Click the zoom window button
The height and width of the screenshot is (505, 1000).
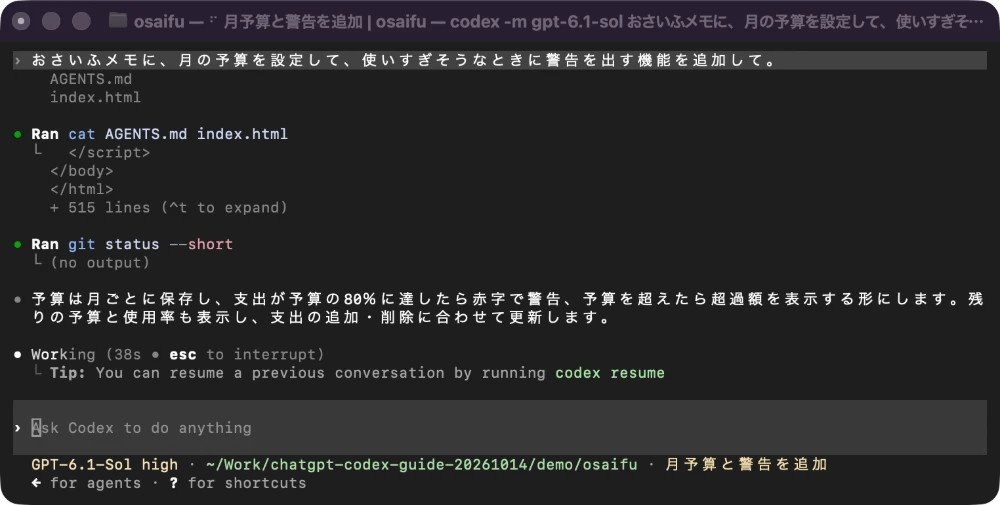click(81, 22)
